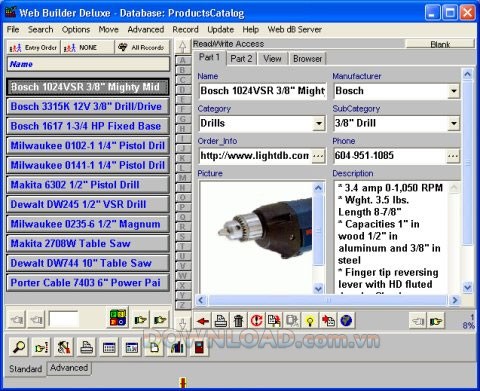Click the yellow lightbulb icon
Viewport: 480px width, 391px height.
[x=310, y=321]
